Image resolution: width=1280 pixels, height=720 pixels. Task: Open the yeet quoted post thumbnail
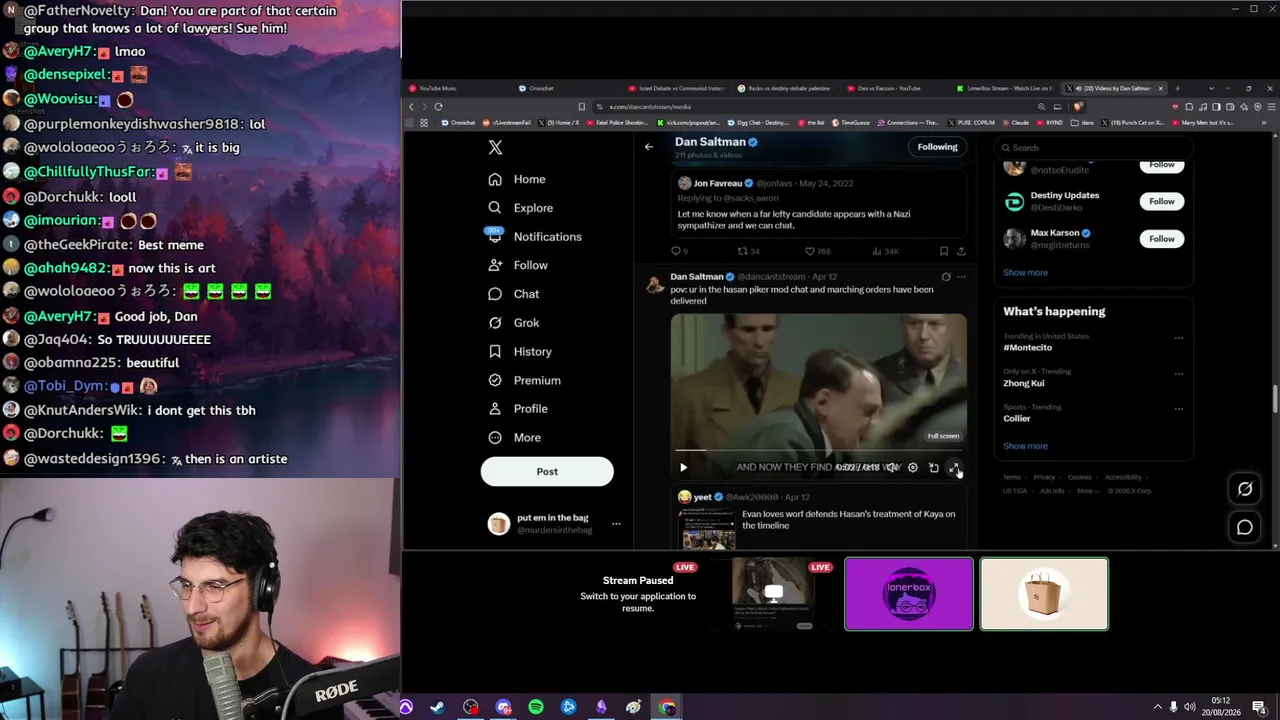tap(708, 529)
